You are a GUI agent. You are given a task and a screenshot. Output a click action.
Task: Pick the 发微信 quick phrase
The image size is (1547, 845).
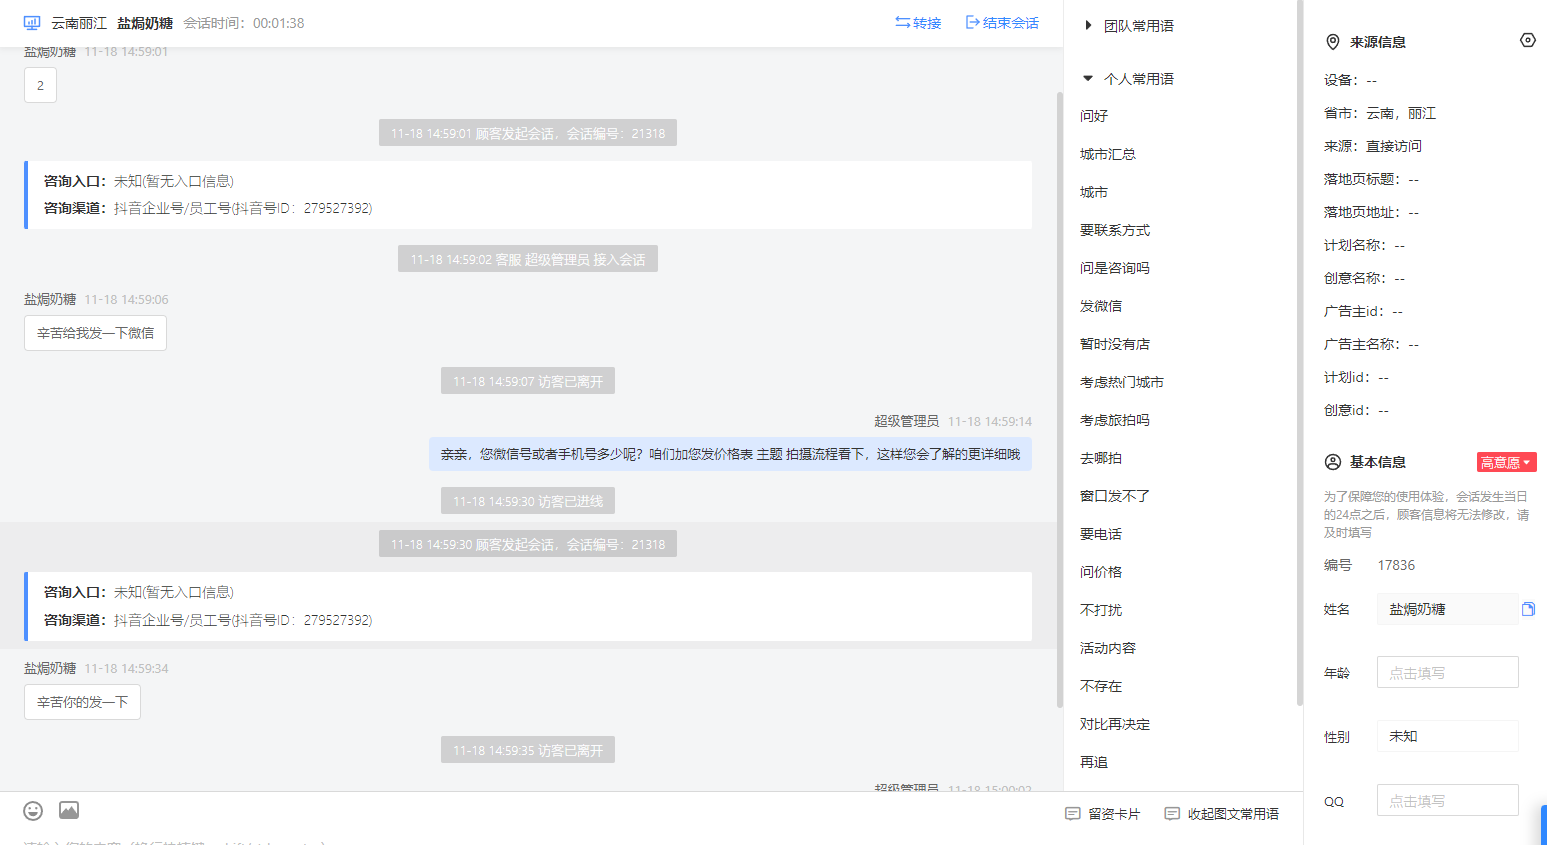click(x=1101, y=306)
